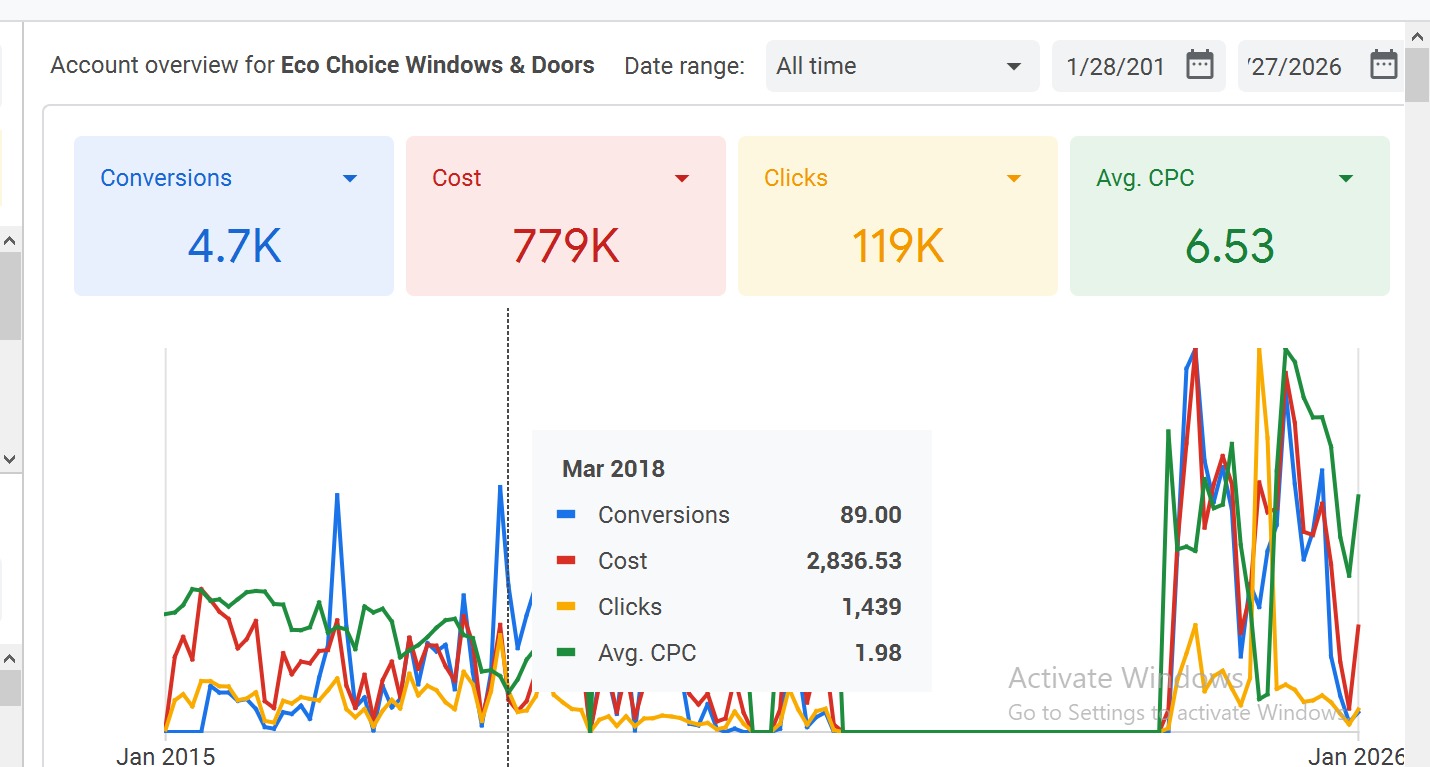Click the lower scroll-up arrow on the left scrollbar
Screen dimensions: 1430x767
click(x=10, y=658)
